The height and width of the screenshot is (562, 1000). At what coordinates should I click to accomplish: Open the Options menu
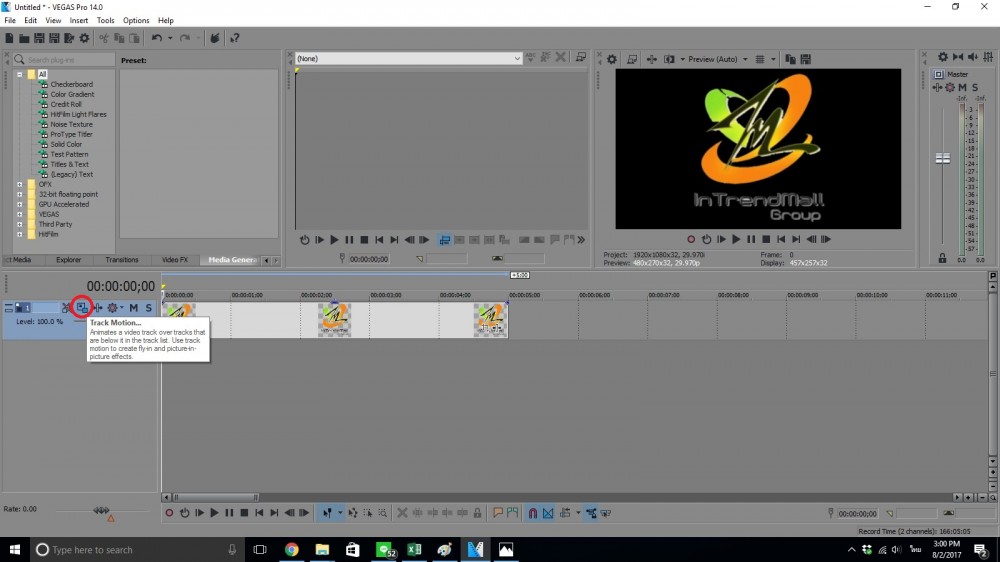(x=136, y=20)
